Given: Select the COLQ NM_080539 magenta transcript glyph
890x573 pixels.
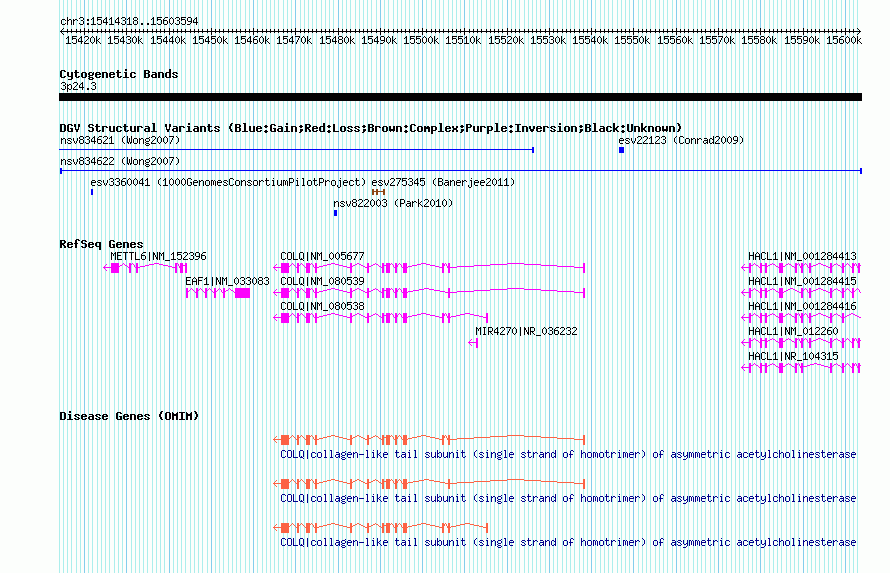Looking at the screenshot, I should point(429,293).
